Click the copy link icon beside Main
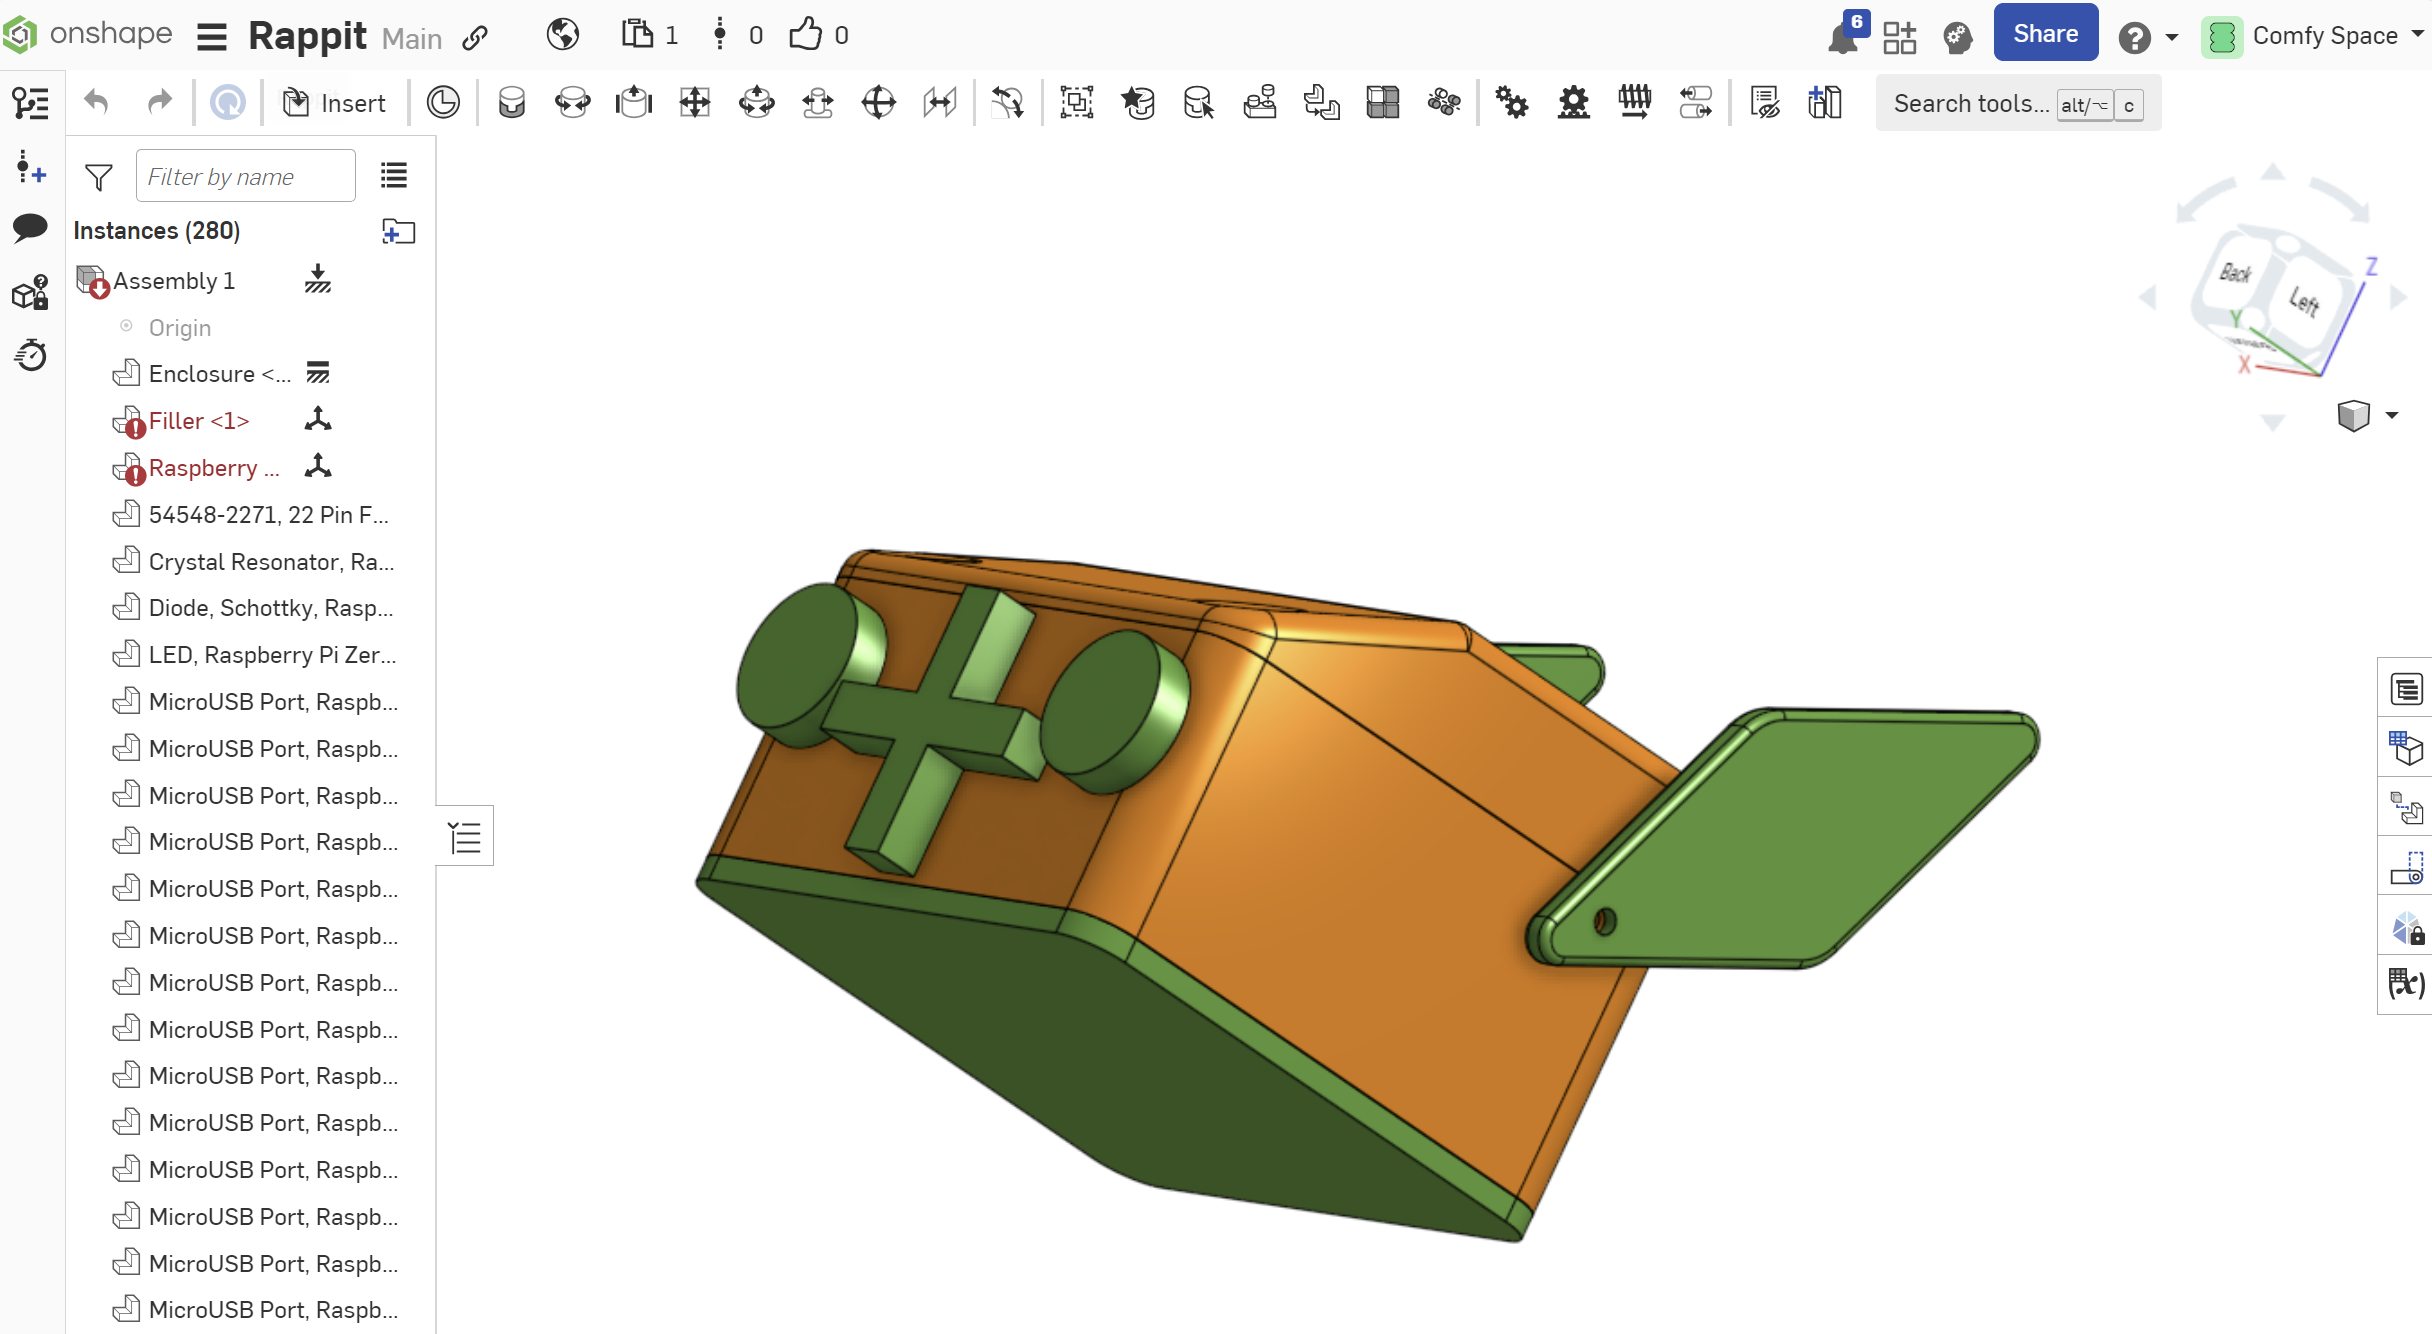Image resolution: width=2432 pixels, height=1334 pixels. point(475,38)
